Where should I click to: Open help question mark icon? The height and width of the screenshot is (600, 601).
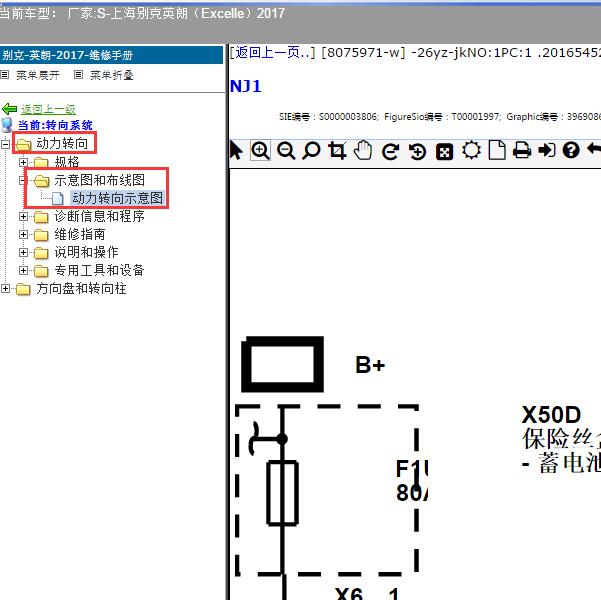[x=571, y=150]
